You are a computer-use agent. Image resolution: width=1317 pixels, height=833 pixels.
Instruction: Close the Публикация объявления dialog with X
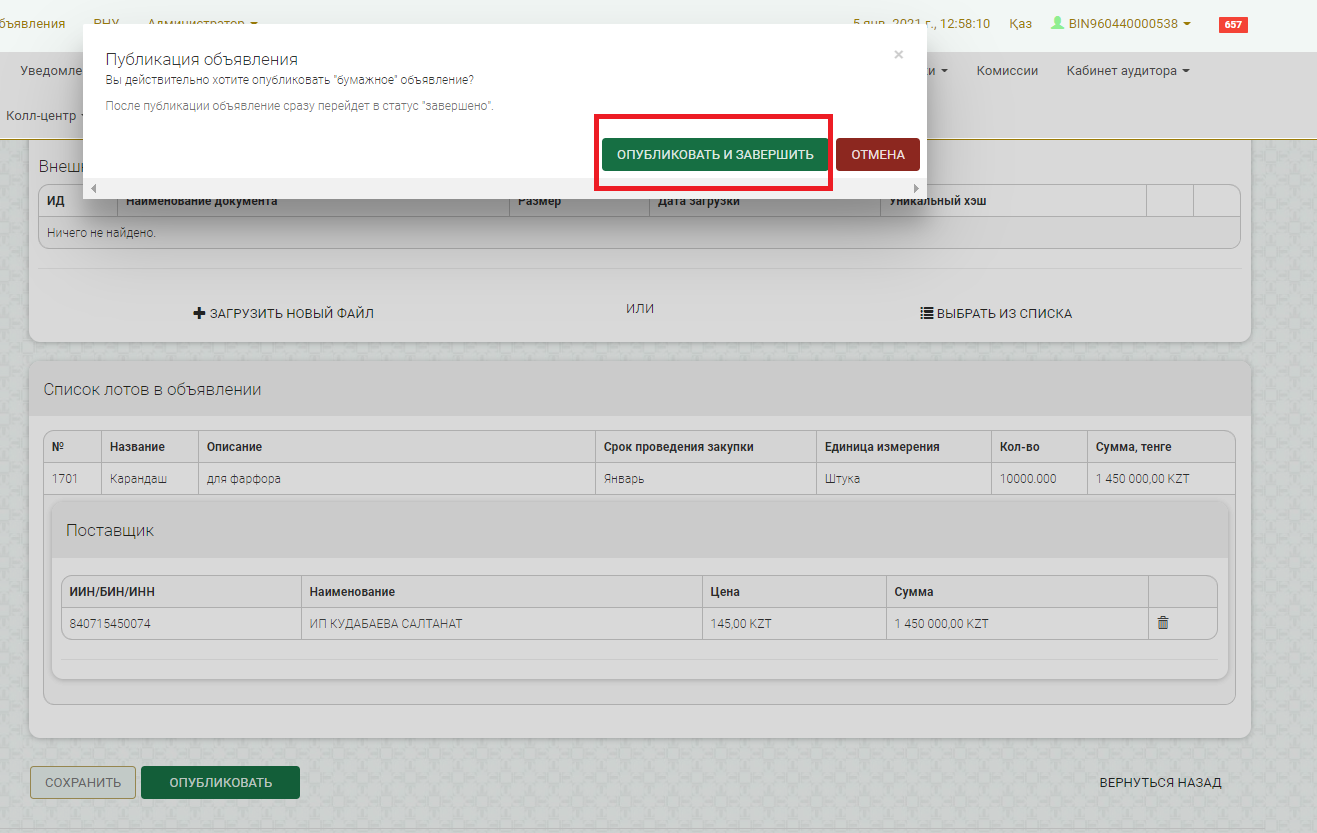tap(898, 55)
